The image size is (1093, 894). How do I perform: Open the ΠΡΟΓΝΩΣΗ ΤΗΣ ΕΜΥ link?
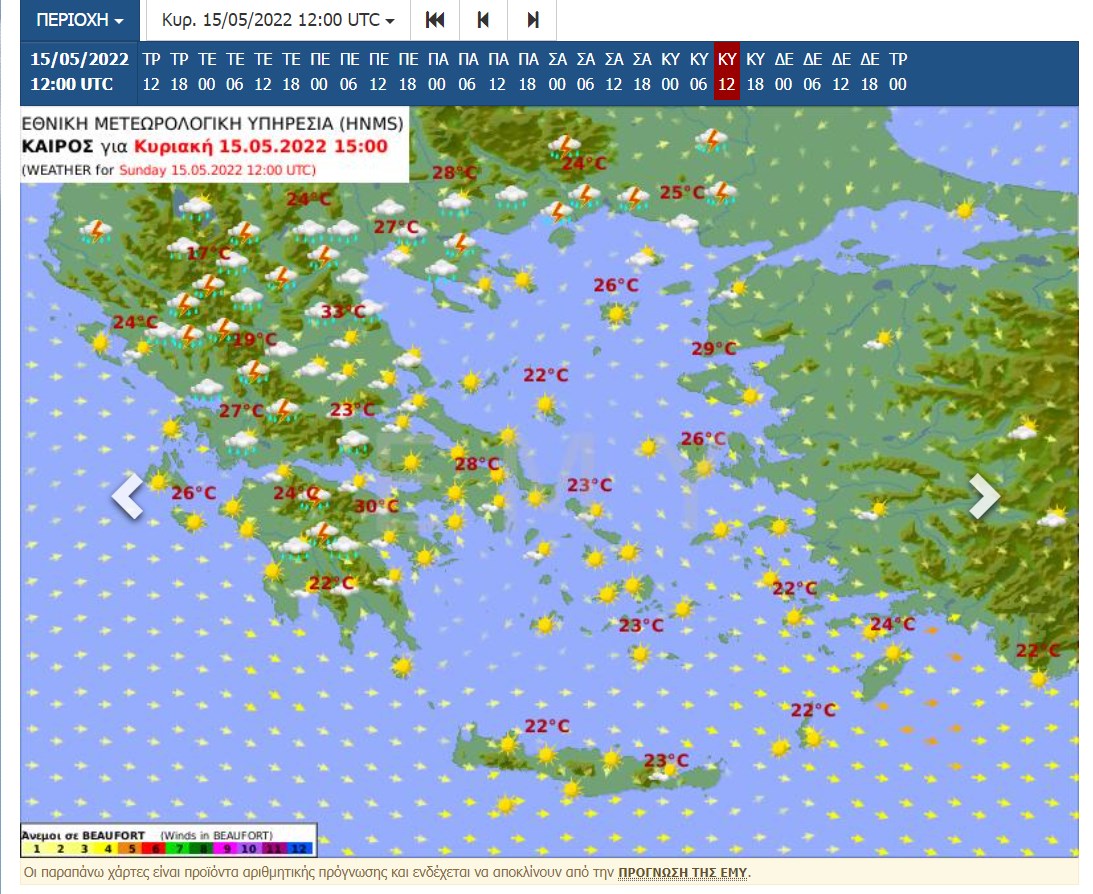click(x=682, y=872)
